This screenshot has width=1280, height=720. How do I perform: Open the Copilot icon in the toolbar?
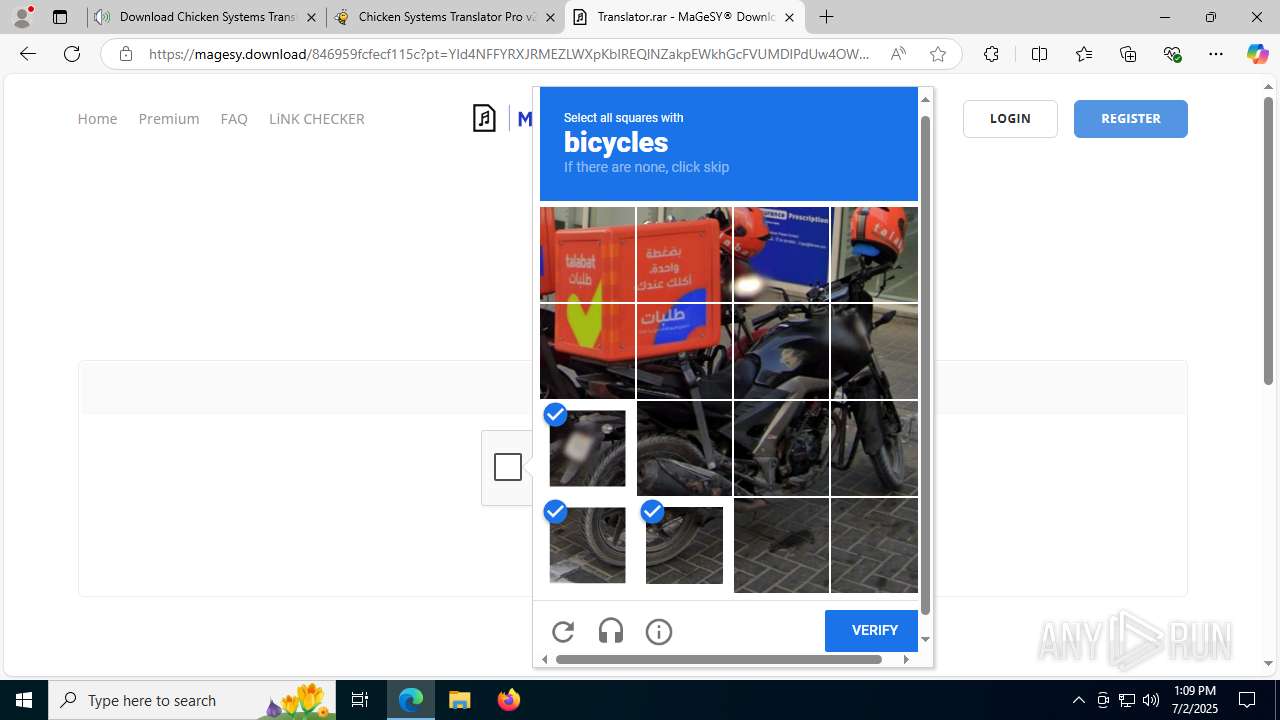(x=1257, y=54)
